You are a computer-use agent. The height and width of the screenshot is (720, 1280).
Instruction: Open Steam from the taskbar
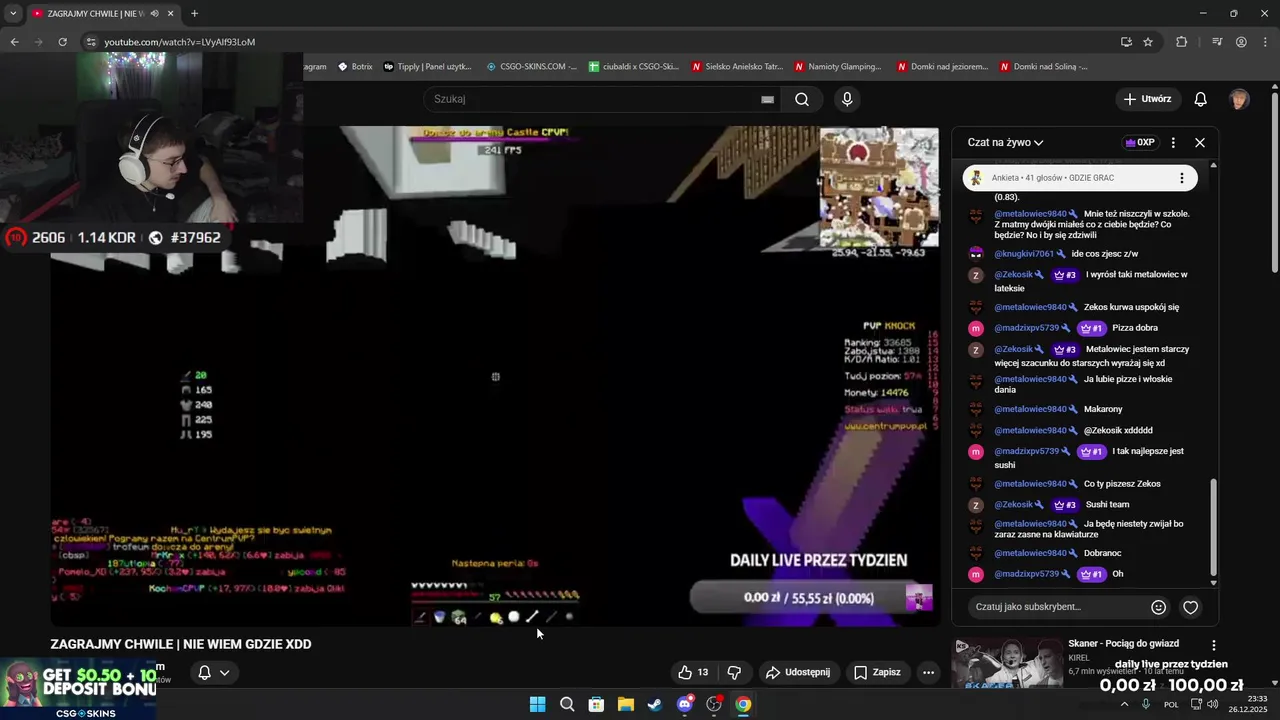655,704
